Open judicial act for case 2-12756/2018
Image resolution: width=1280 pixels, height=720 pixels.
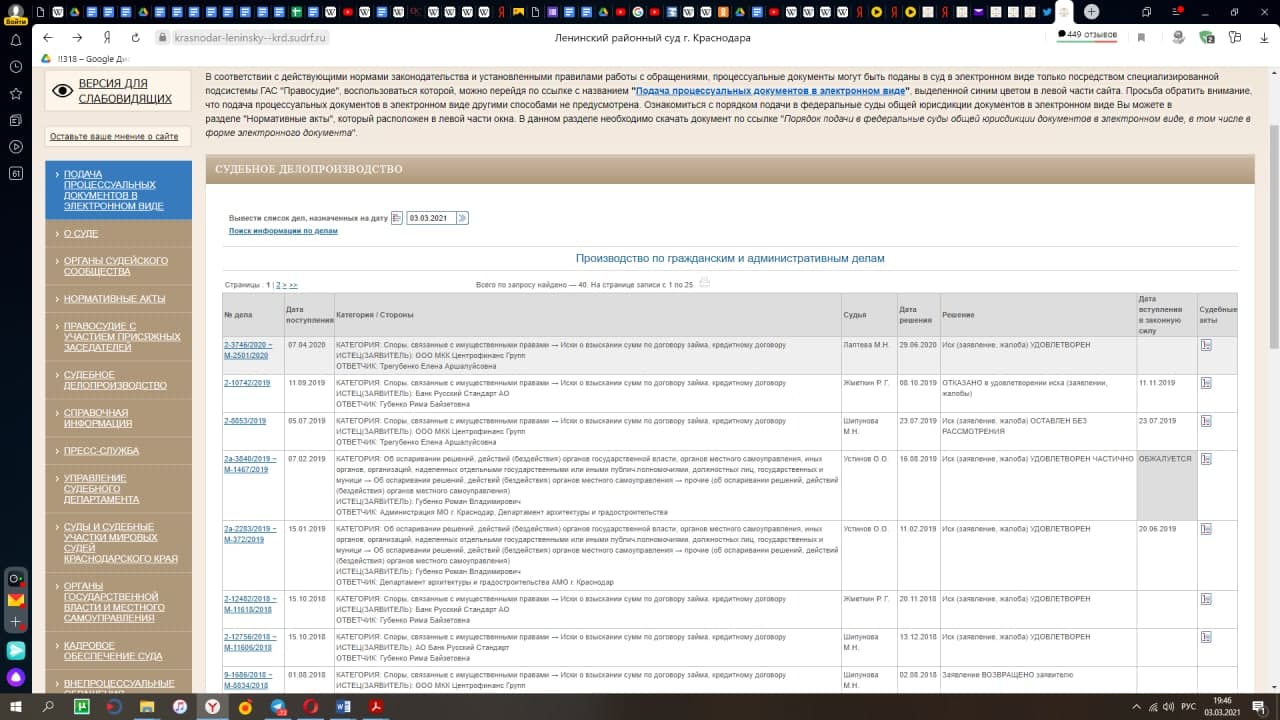[x=1206, y=637]
